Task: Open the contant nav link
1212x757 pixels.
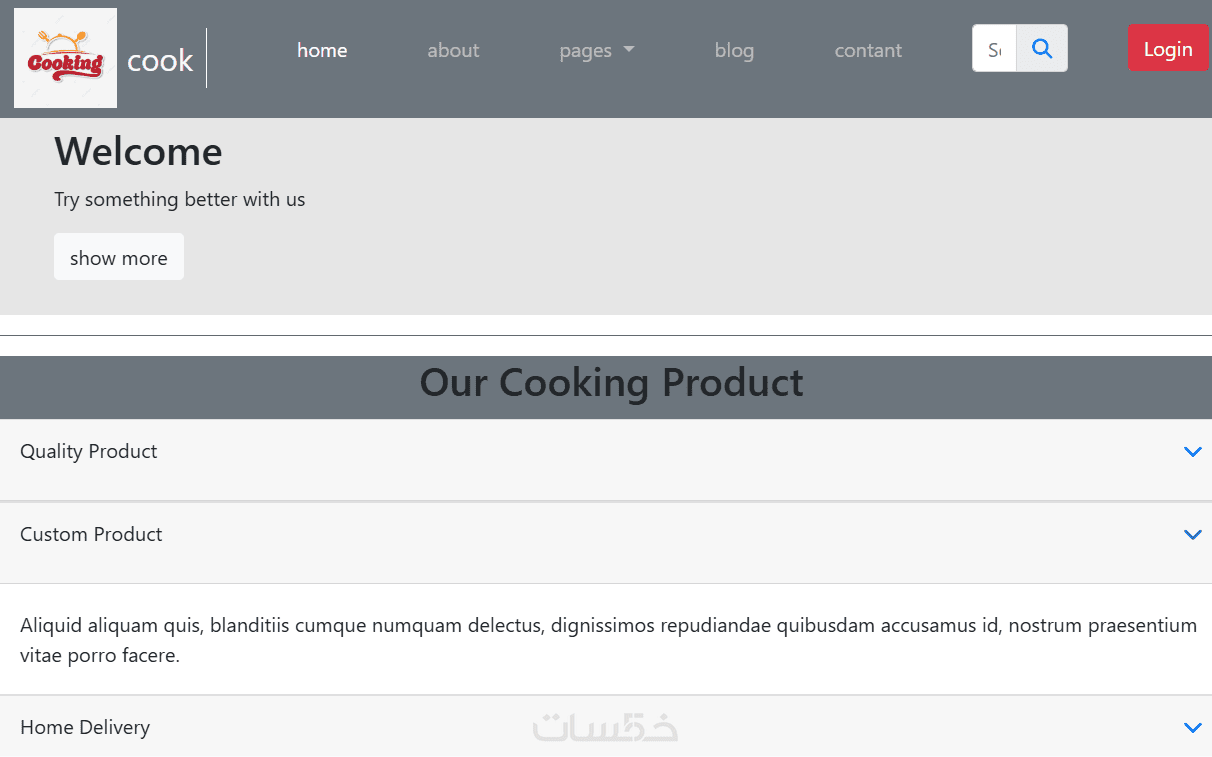Action: (x=868, y=50)
